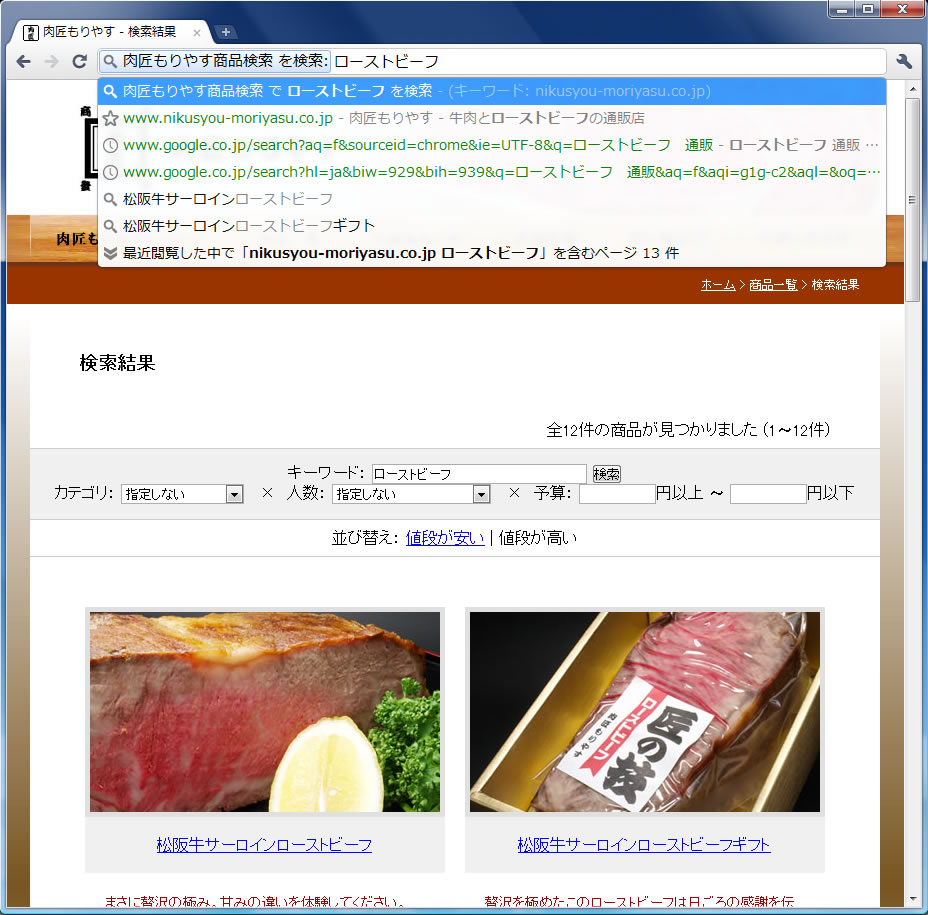Minimize the browser window
This screenshot has height=915, width=928.
click(x=841, y=9)
